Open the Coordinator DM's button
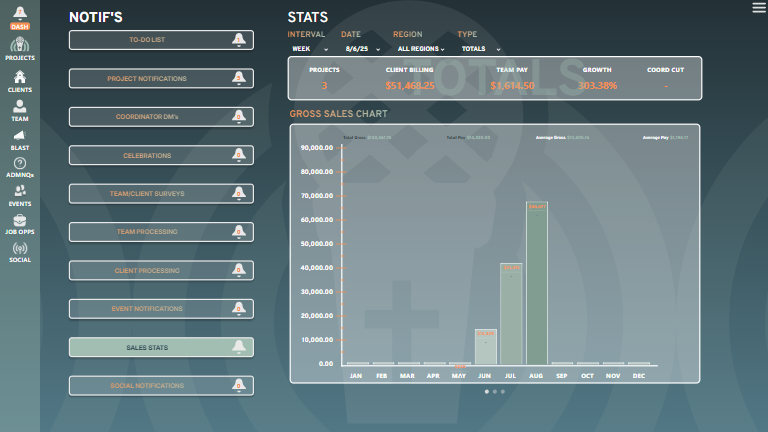 [x=160, y=117]
